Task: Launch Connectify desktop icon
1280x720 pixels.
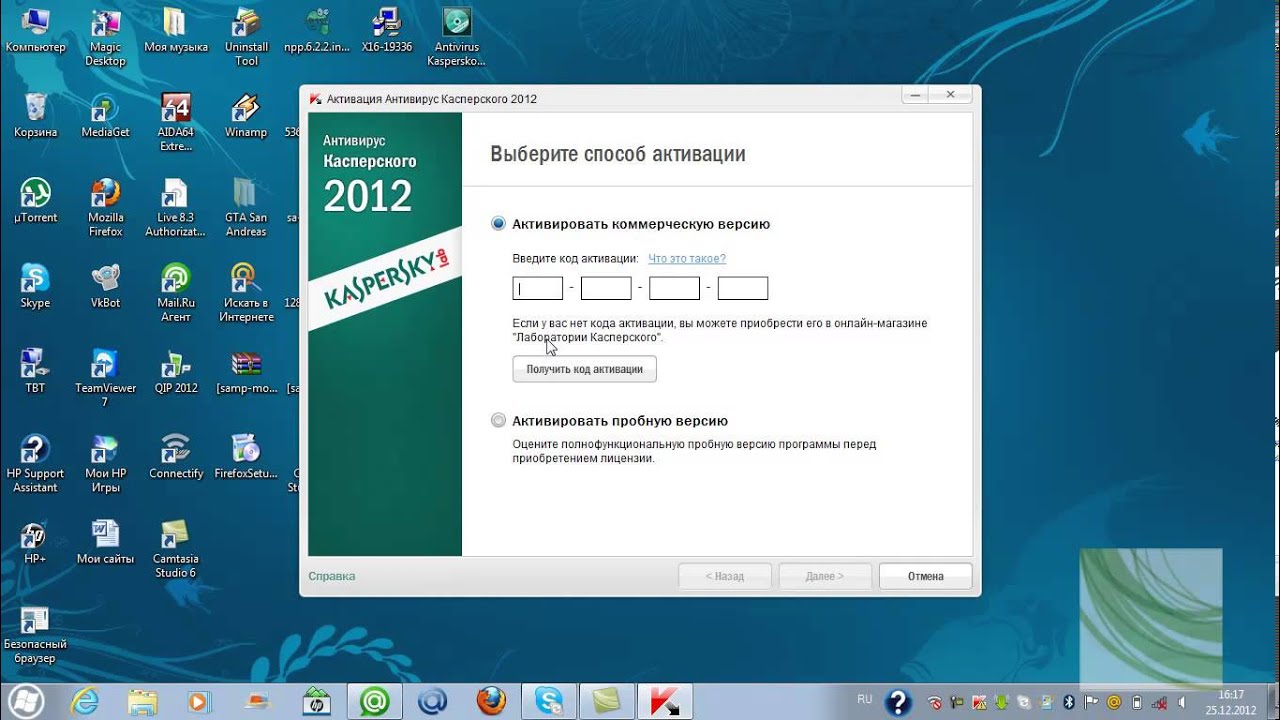Action: click(176, 456)
